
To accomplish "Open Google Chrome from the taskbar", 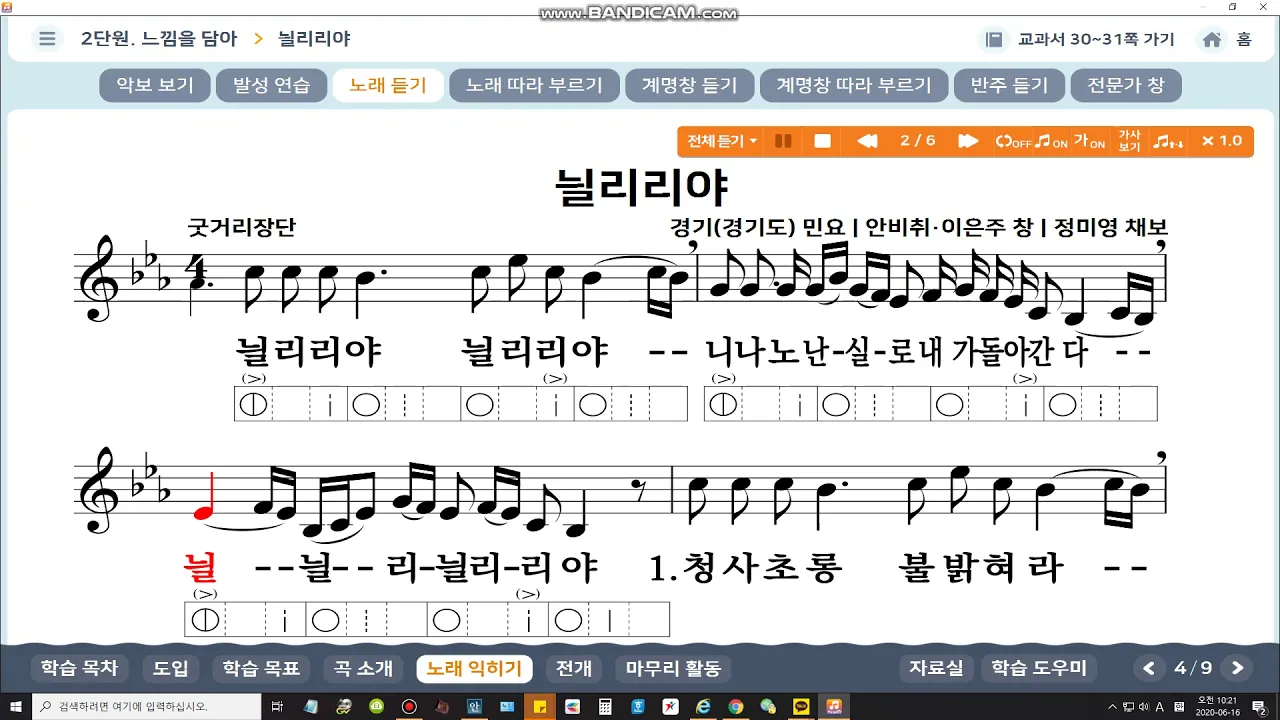I will (x=736, y=706).
